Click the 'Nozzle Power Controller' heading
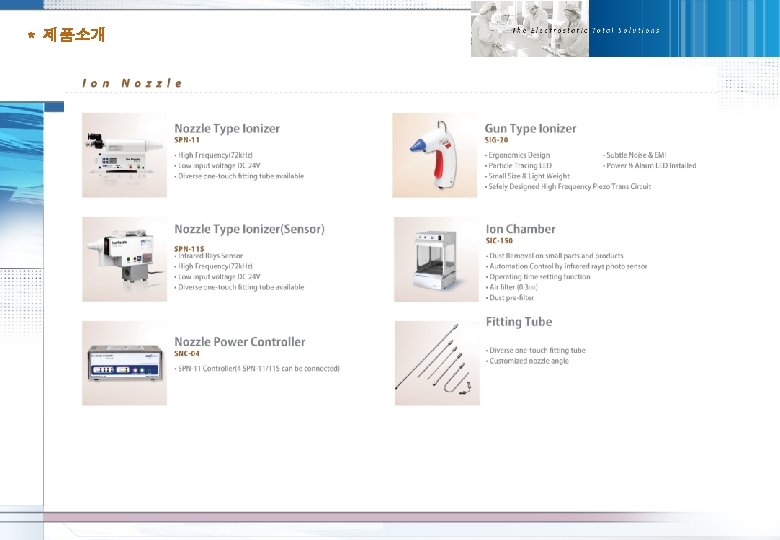 coord(240,342)
